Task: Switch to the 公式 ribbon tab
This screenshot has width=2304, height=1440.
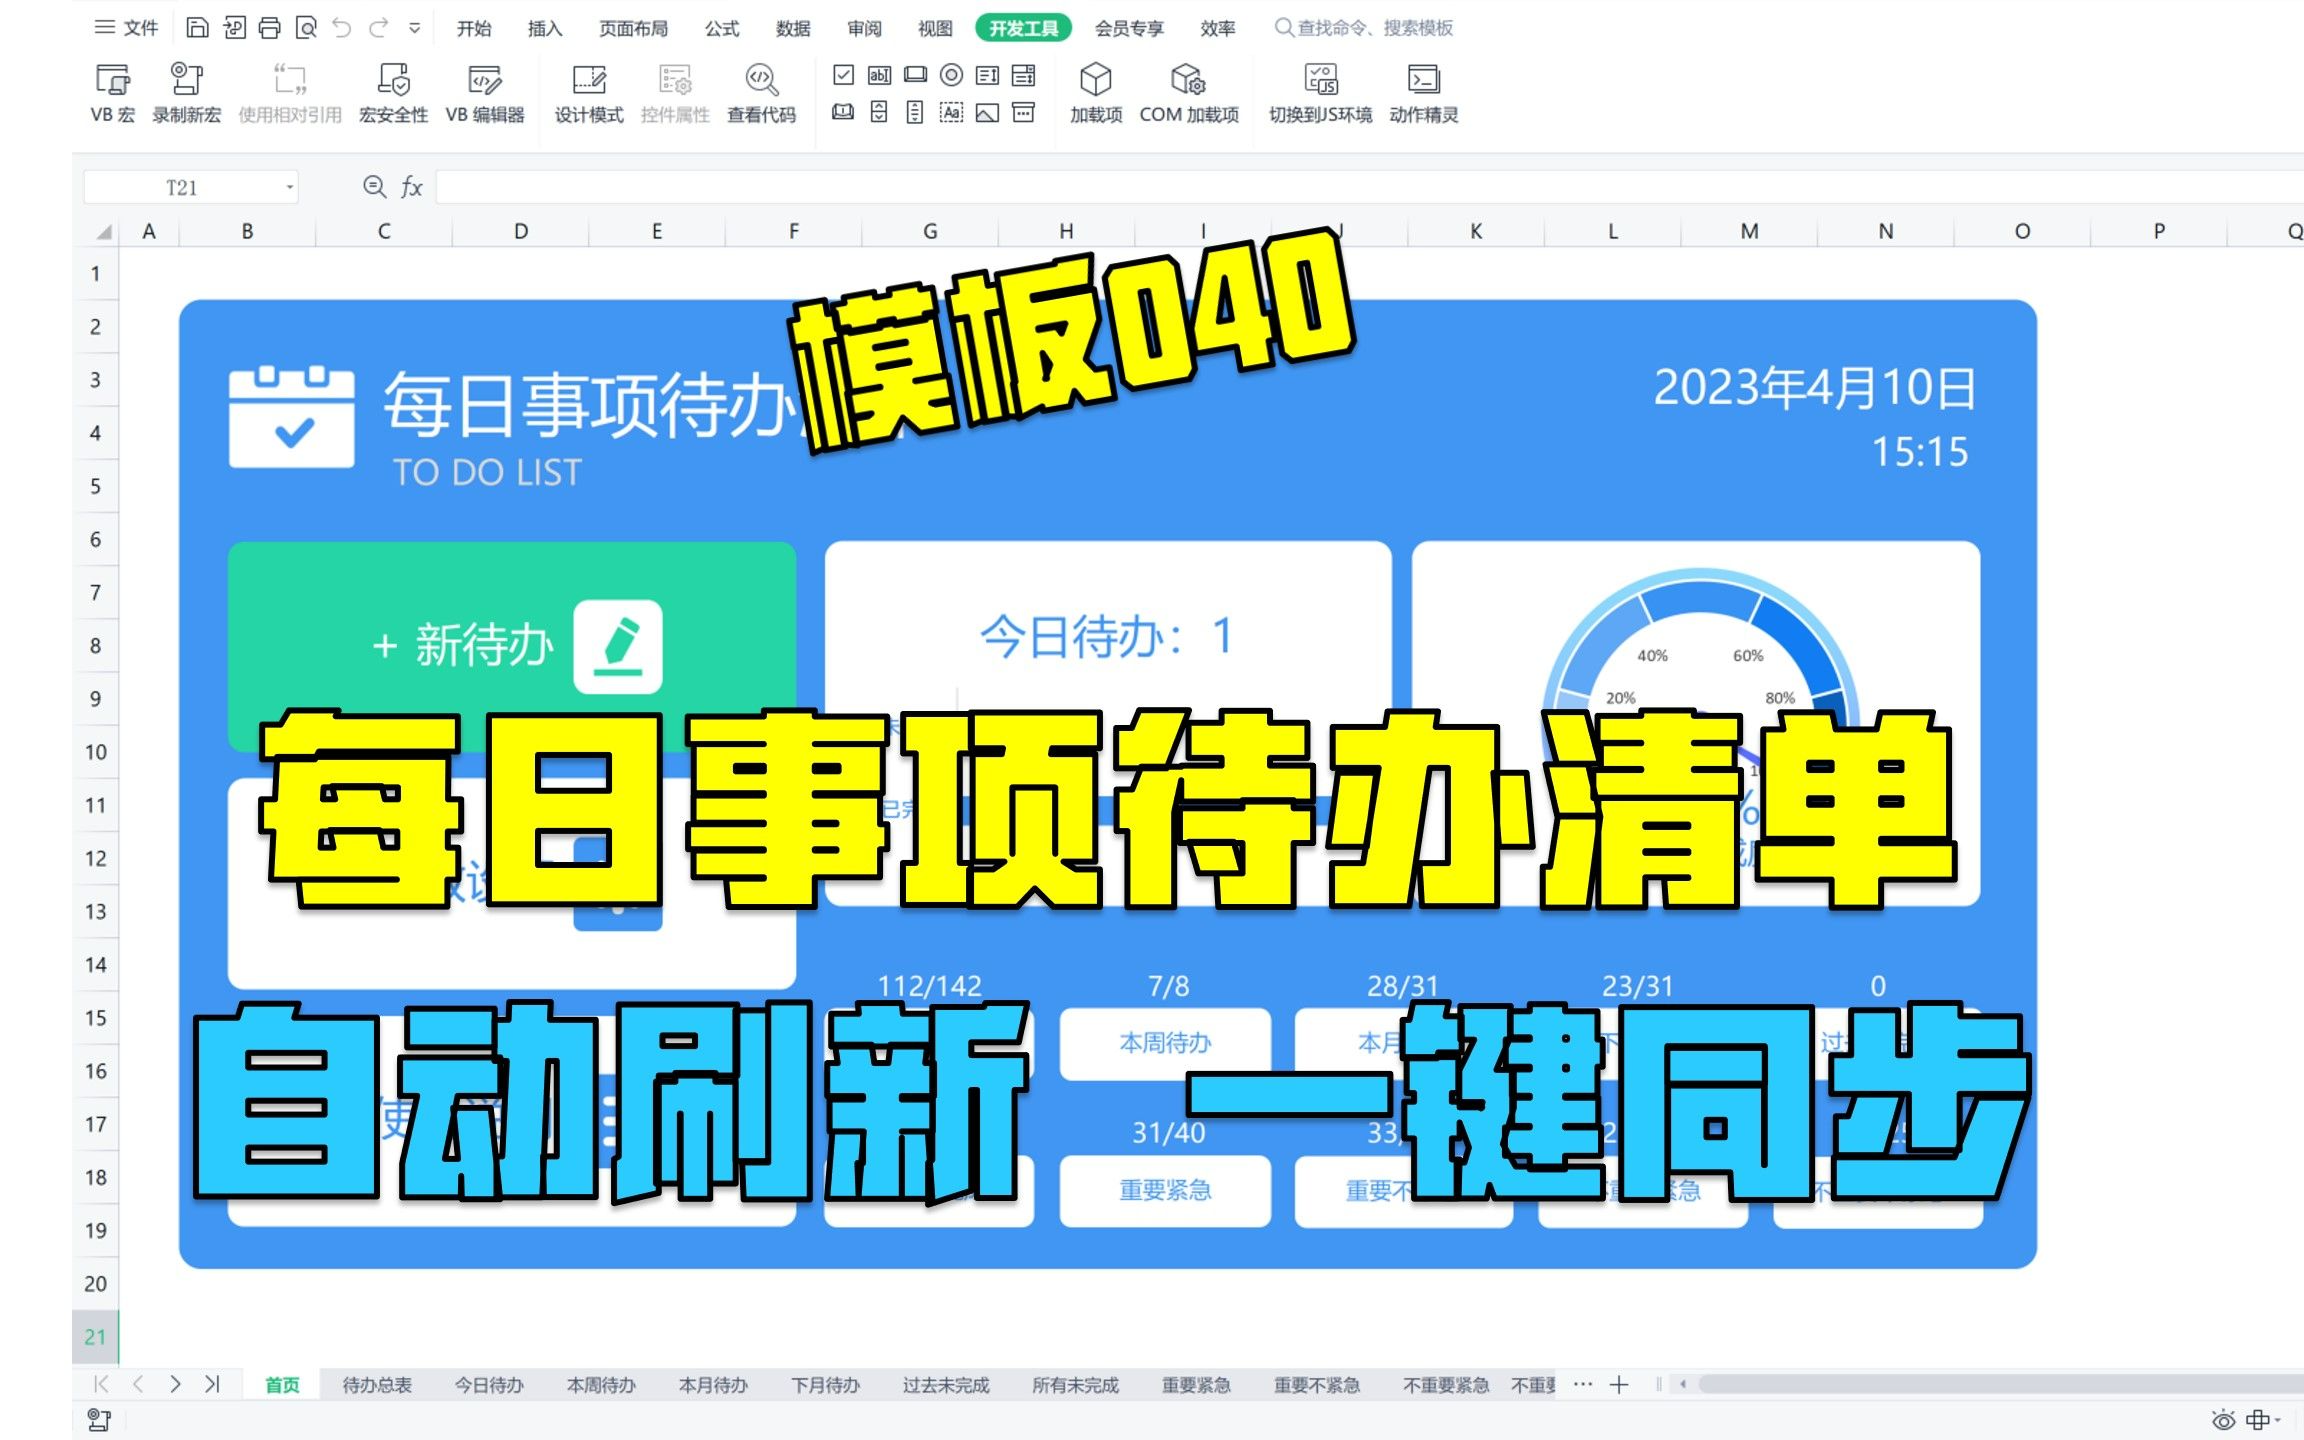Action: [x=722, y=28]
